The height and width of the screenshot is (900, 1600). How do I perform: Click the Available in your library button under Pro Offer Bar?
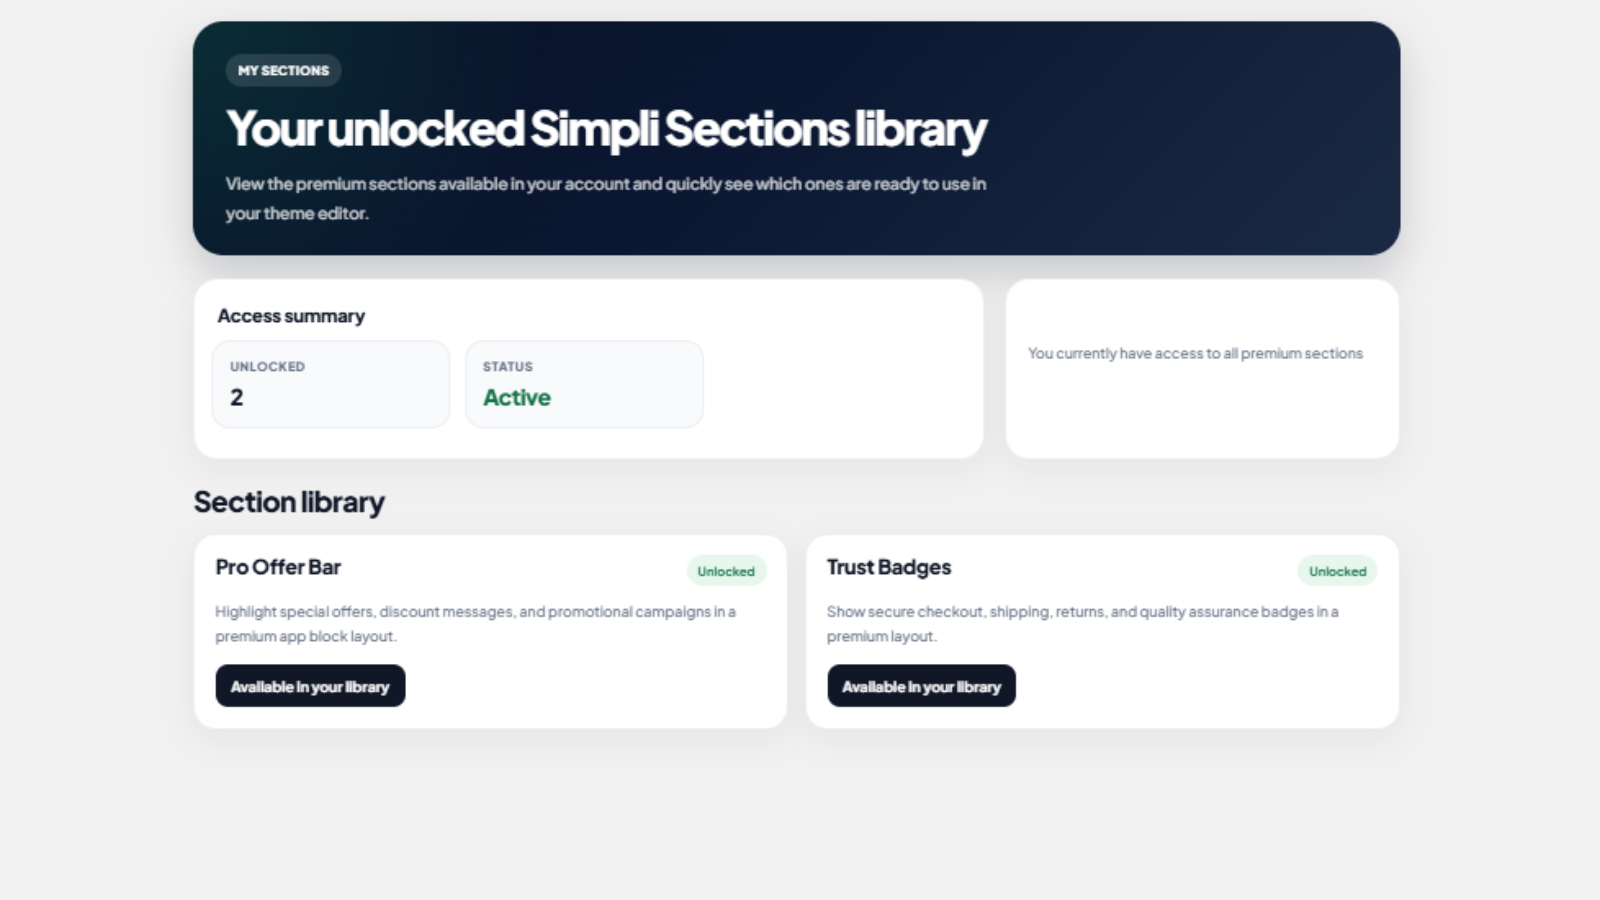tap(310, 685)
